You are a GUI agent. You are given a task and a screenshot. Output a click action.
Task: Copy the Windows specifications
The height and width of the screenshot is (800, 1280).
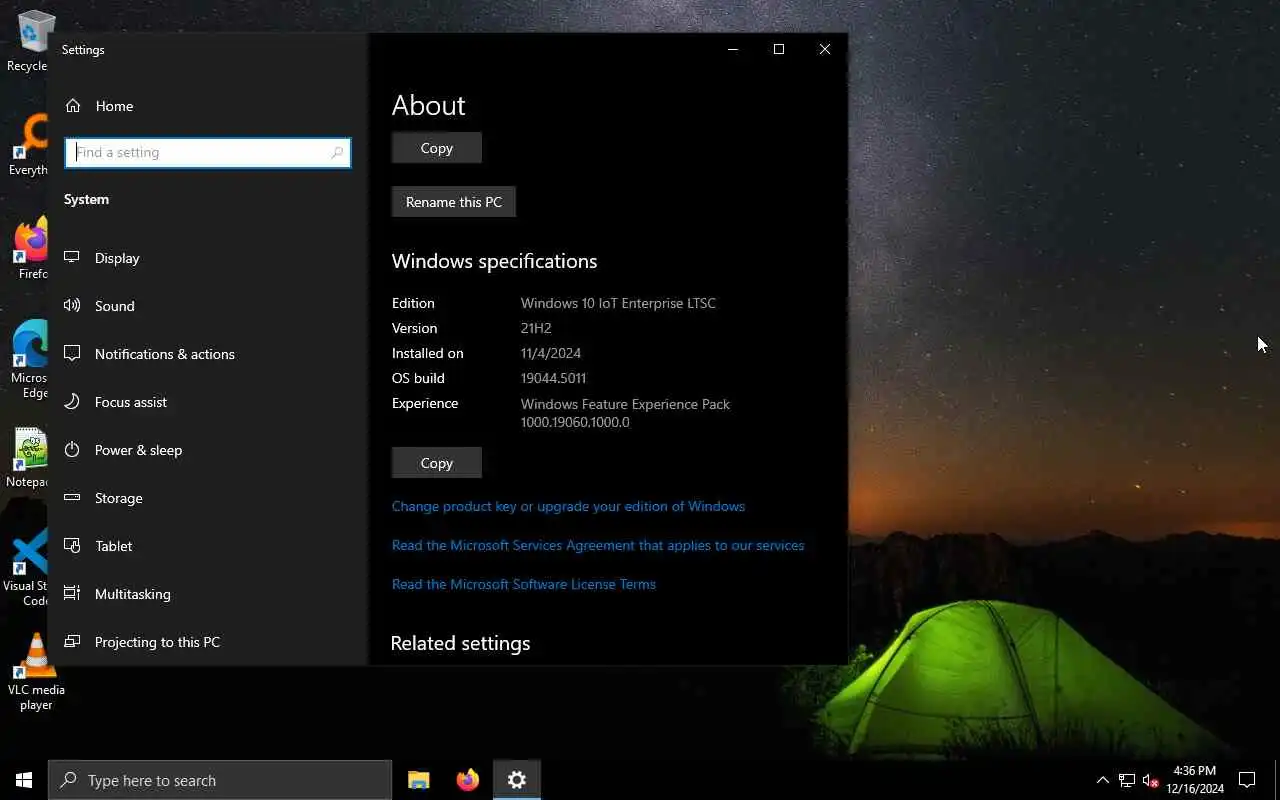pos(437,463)
